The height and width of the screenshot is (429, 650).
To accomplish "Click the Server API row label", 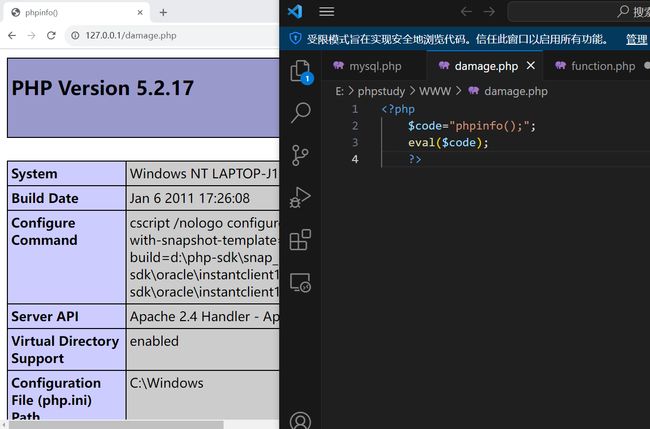I will coord(45,317).
